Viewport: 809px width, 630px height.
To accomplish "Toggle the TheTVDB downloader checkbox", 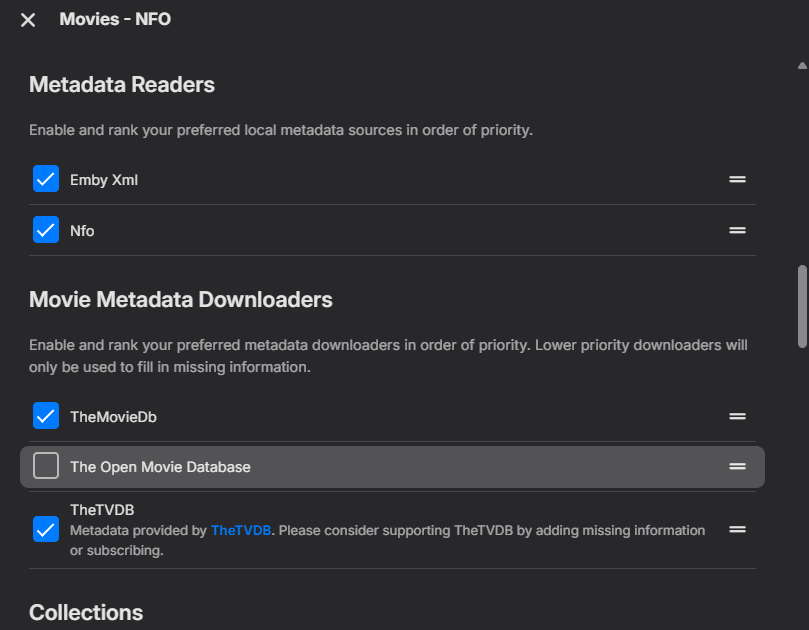I will click(46, 530).
